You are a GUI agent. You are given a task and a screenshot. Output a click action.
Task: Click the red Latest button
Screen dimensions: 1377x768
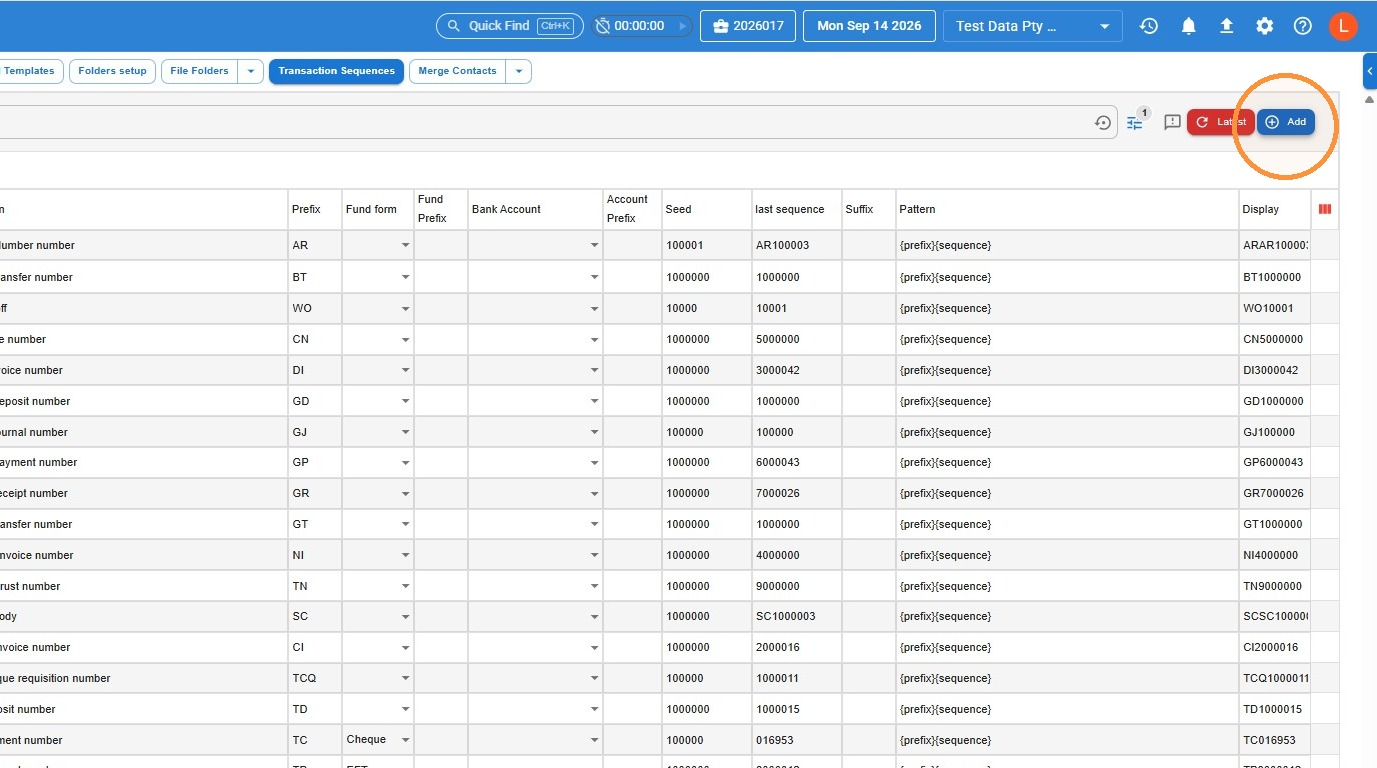pyautogui.click(x=1221, y=122)
